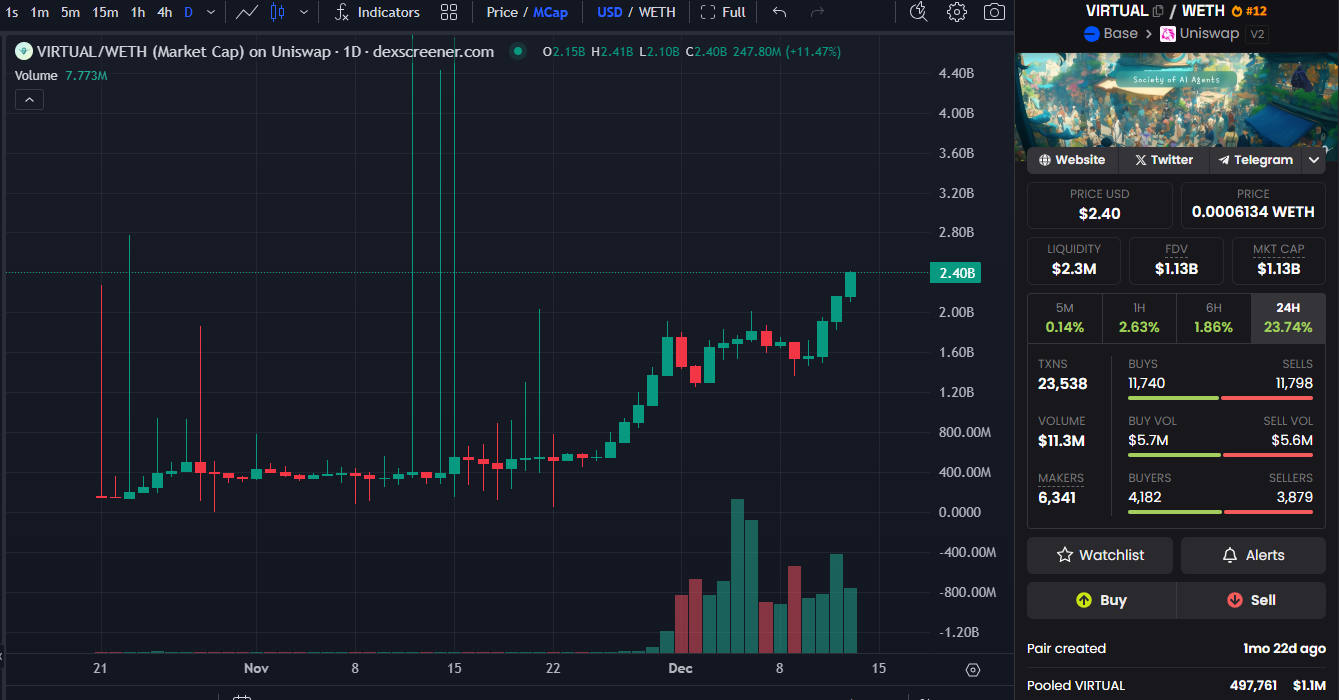Switch chart denomination to WETH
Viewport: 1339px width, 700px height.
pos(657,12)
